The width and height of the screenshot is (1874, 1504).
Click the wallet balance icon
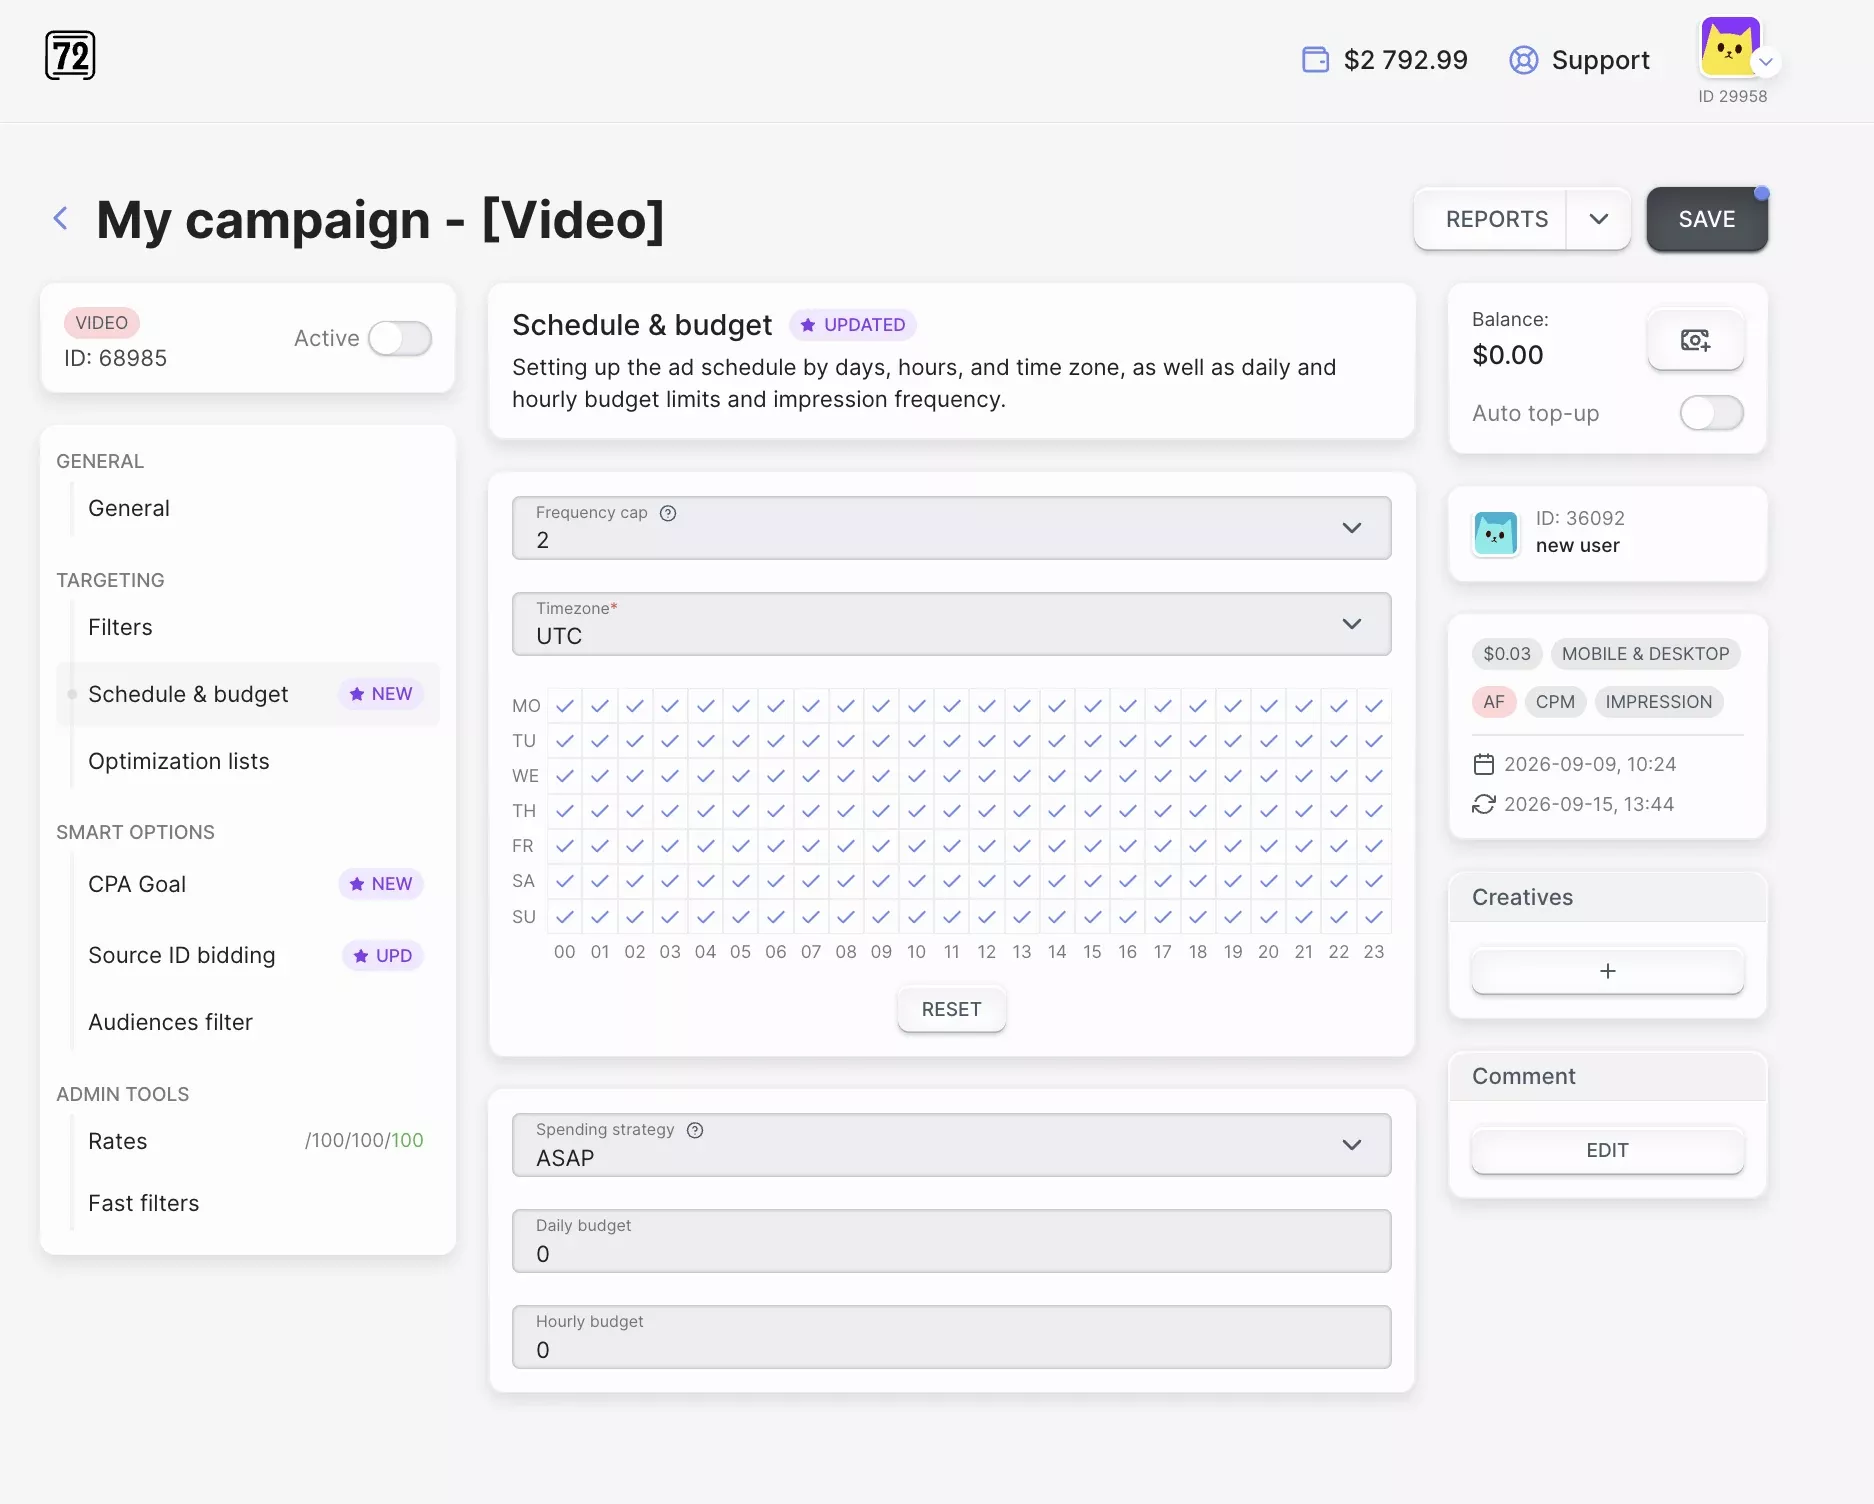(x=1315, y=60)
